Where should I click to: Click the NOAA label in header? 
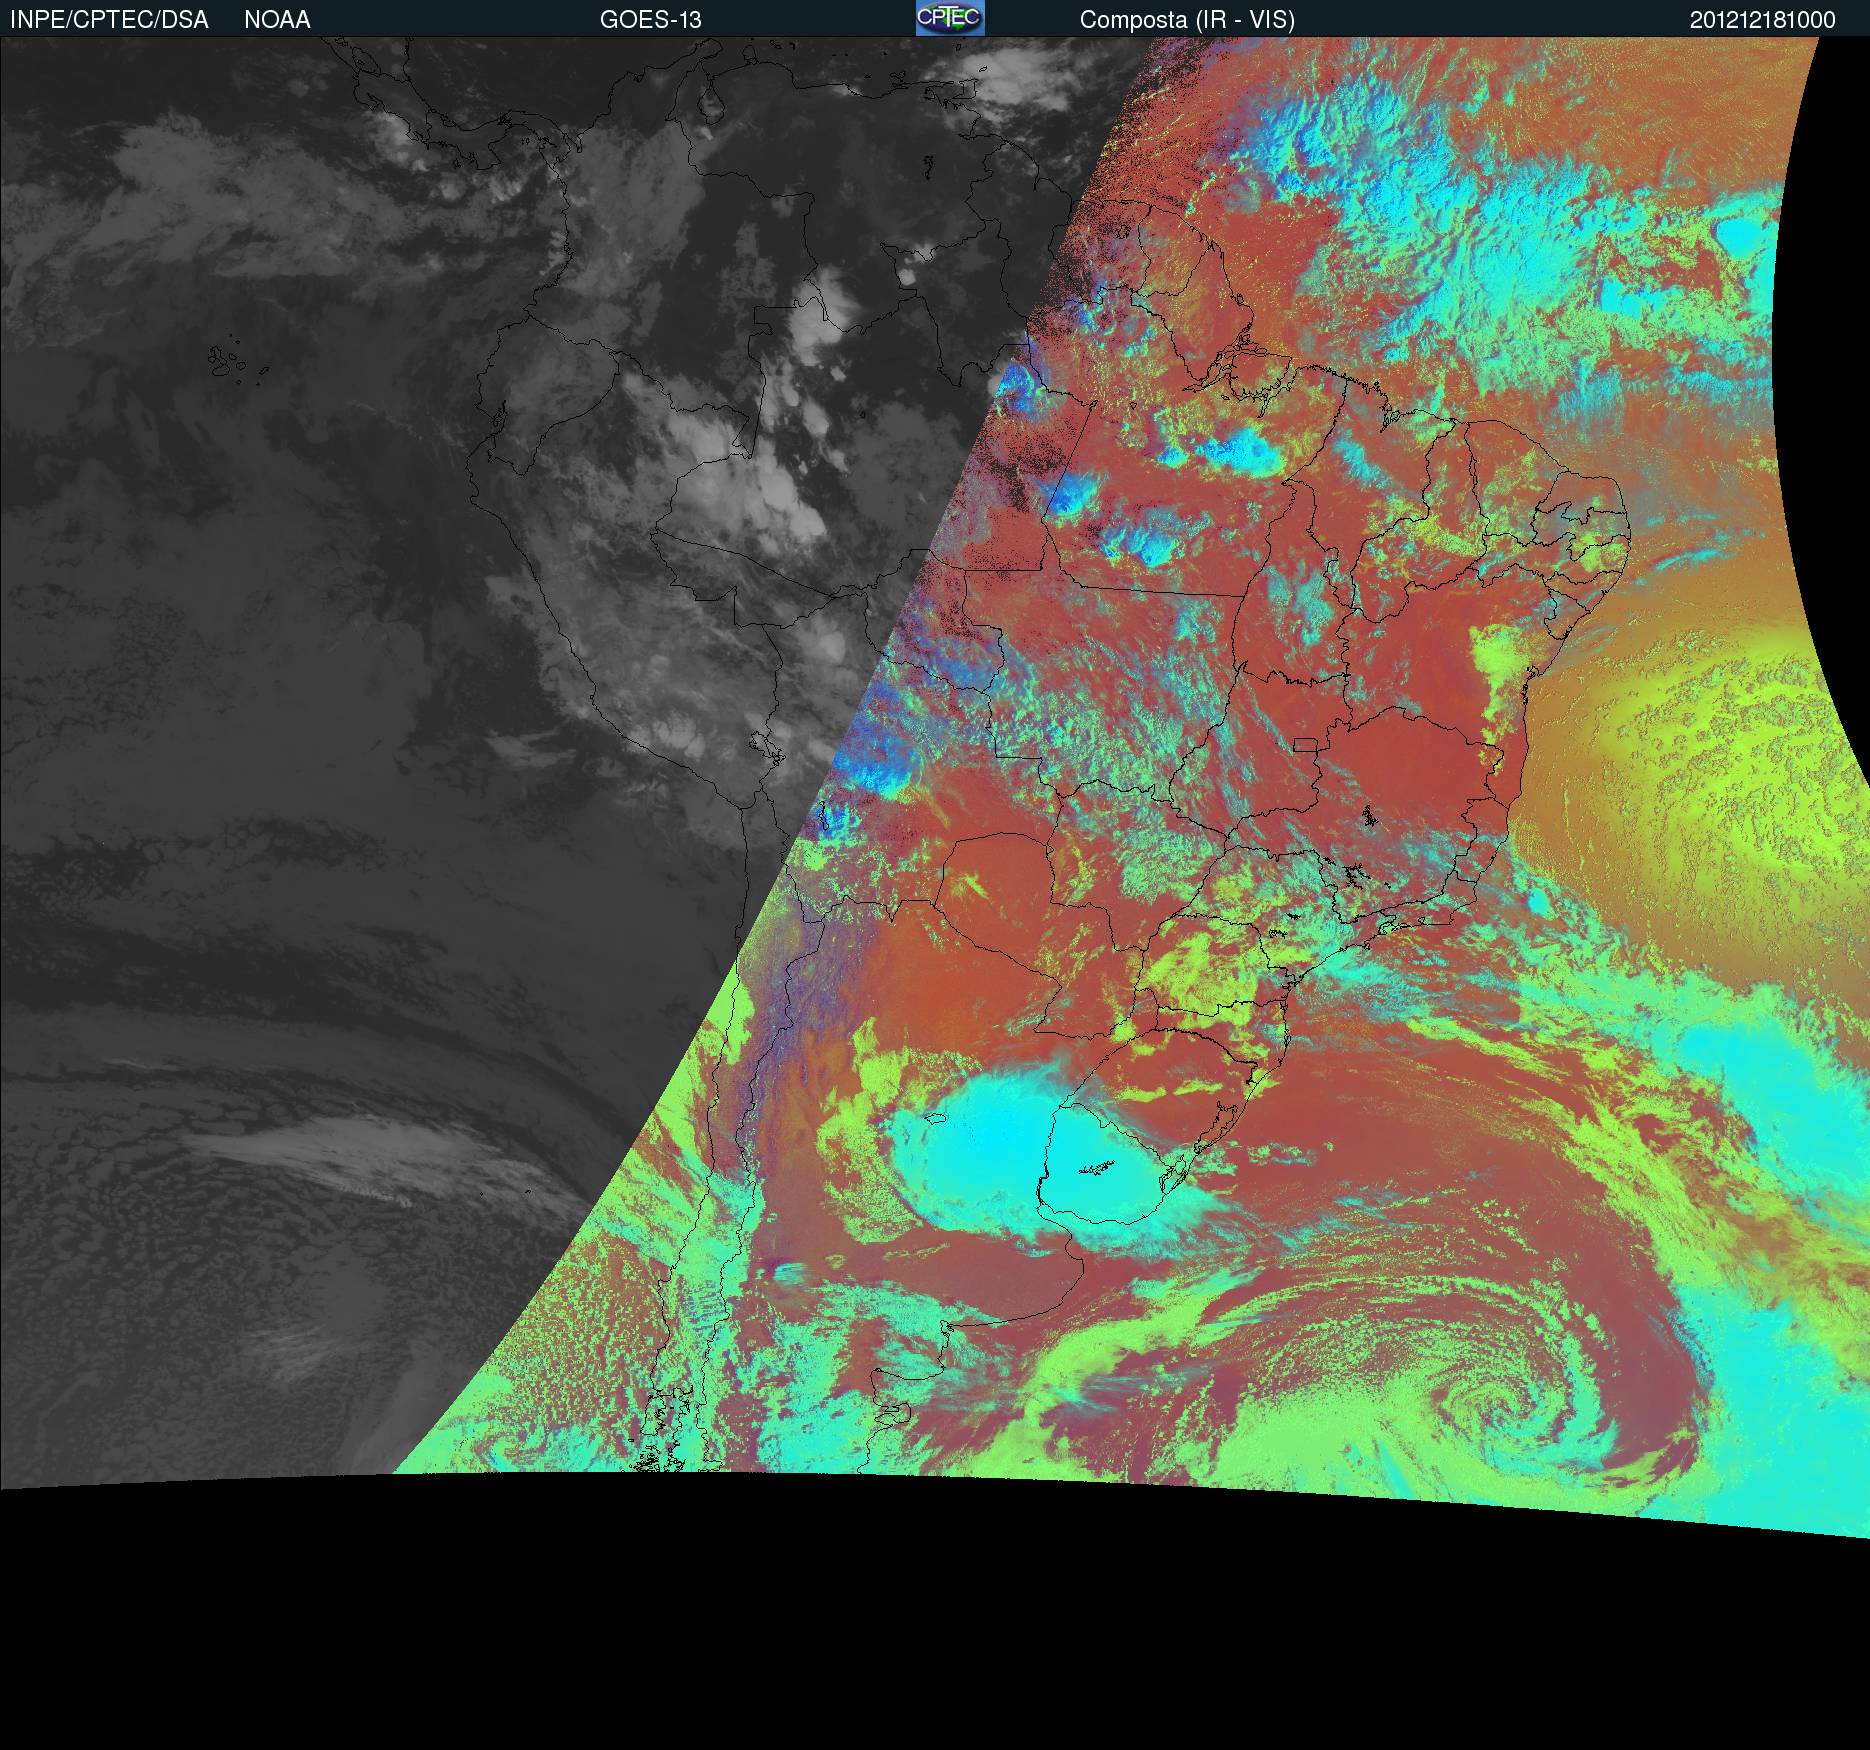click(277, 20)
